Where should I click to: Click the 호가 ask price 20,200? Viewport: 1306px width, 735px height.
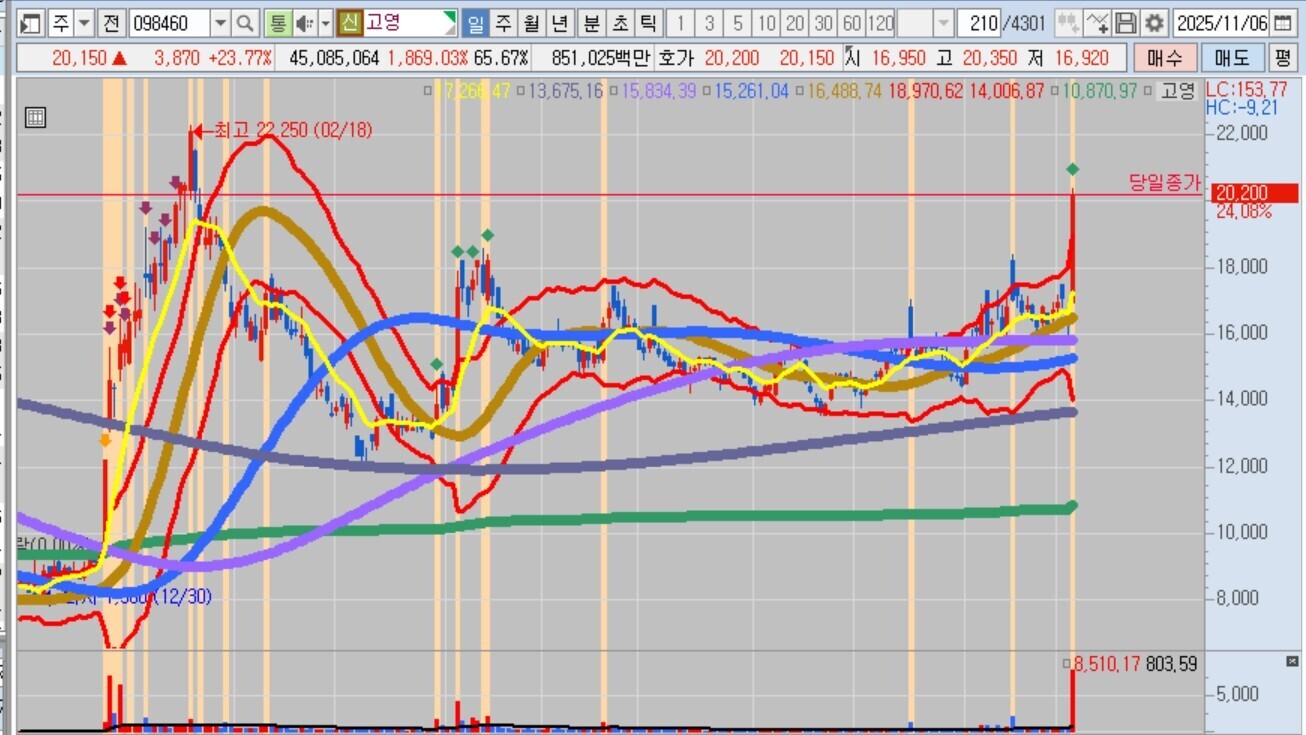click(732, 58)
